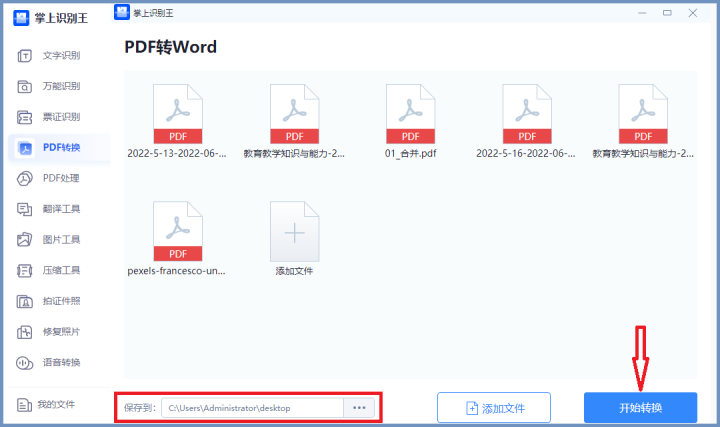Click the 保存到 label
Screen dimensions: 720x427
point(140,408)
